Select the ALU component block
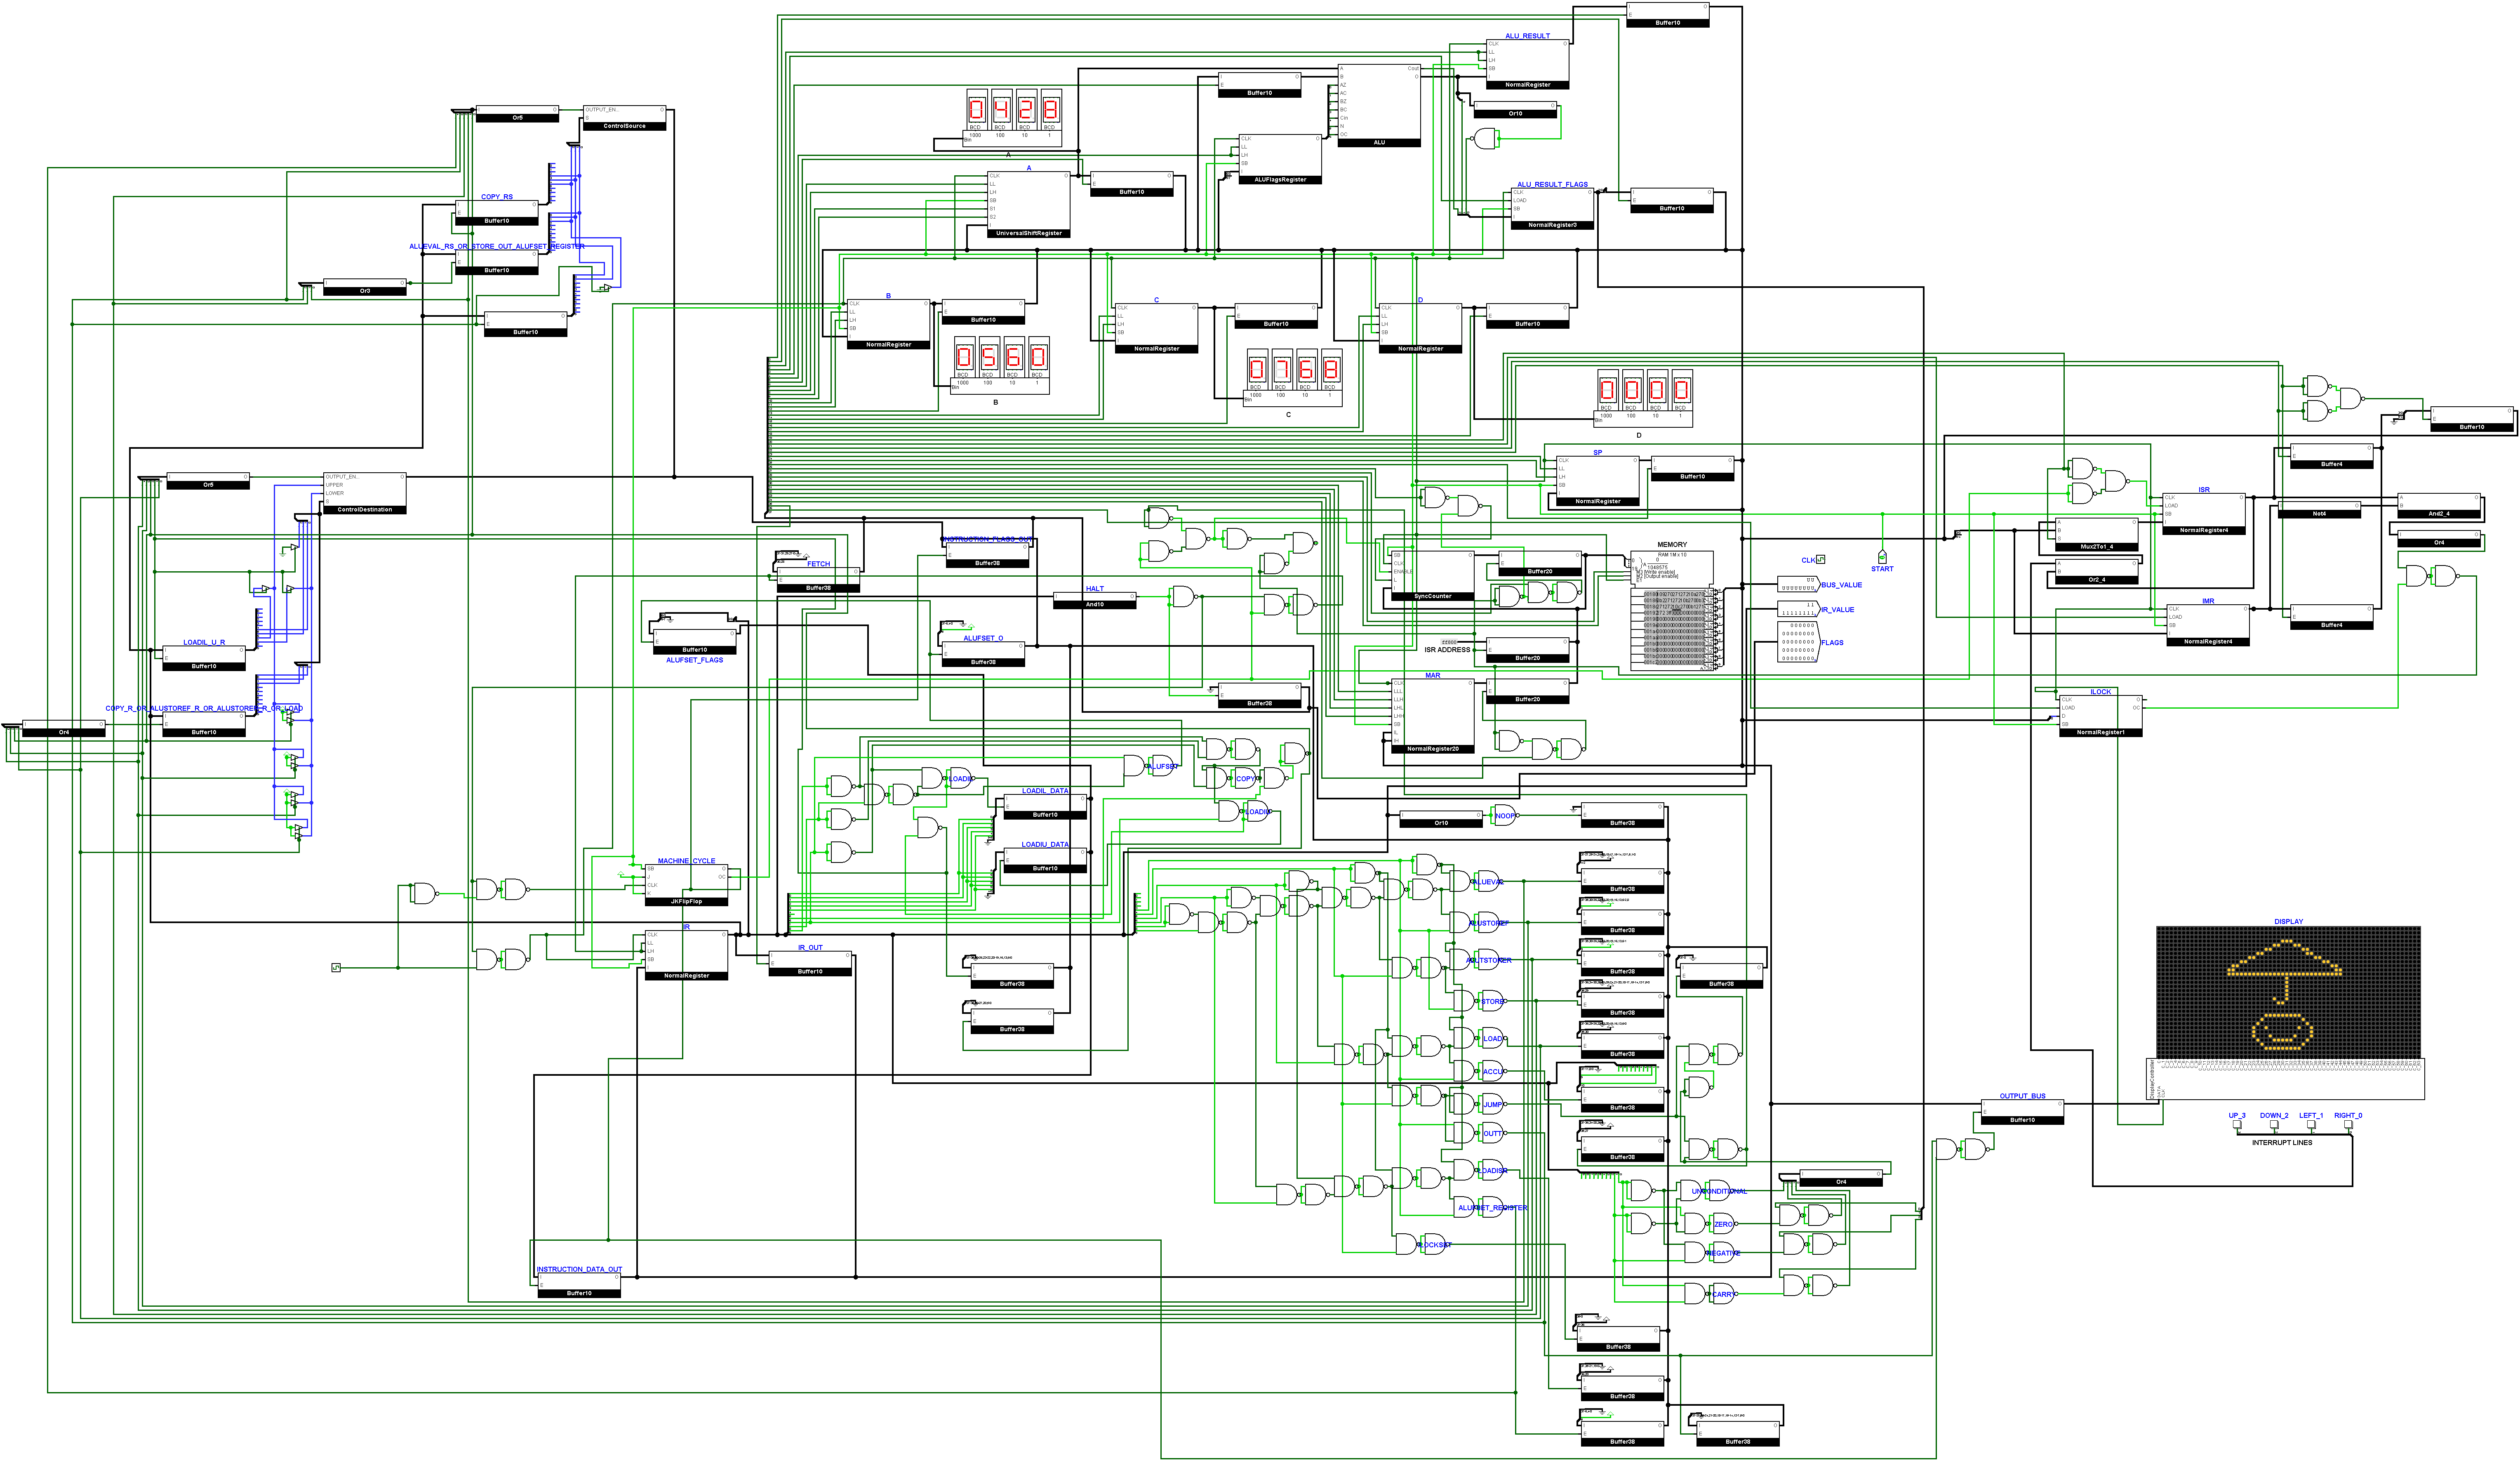 pyautogui.click(x=1379, y=106)
